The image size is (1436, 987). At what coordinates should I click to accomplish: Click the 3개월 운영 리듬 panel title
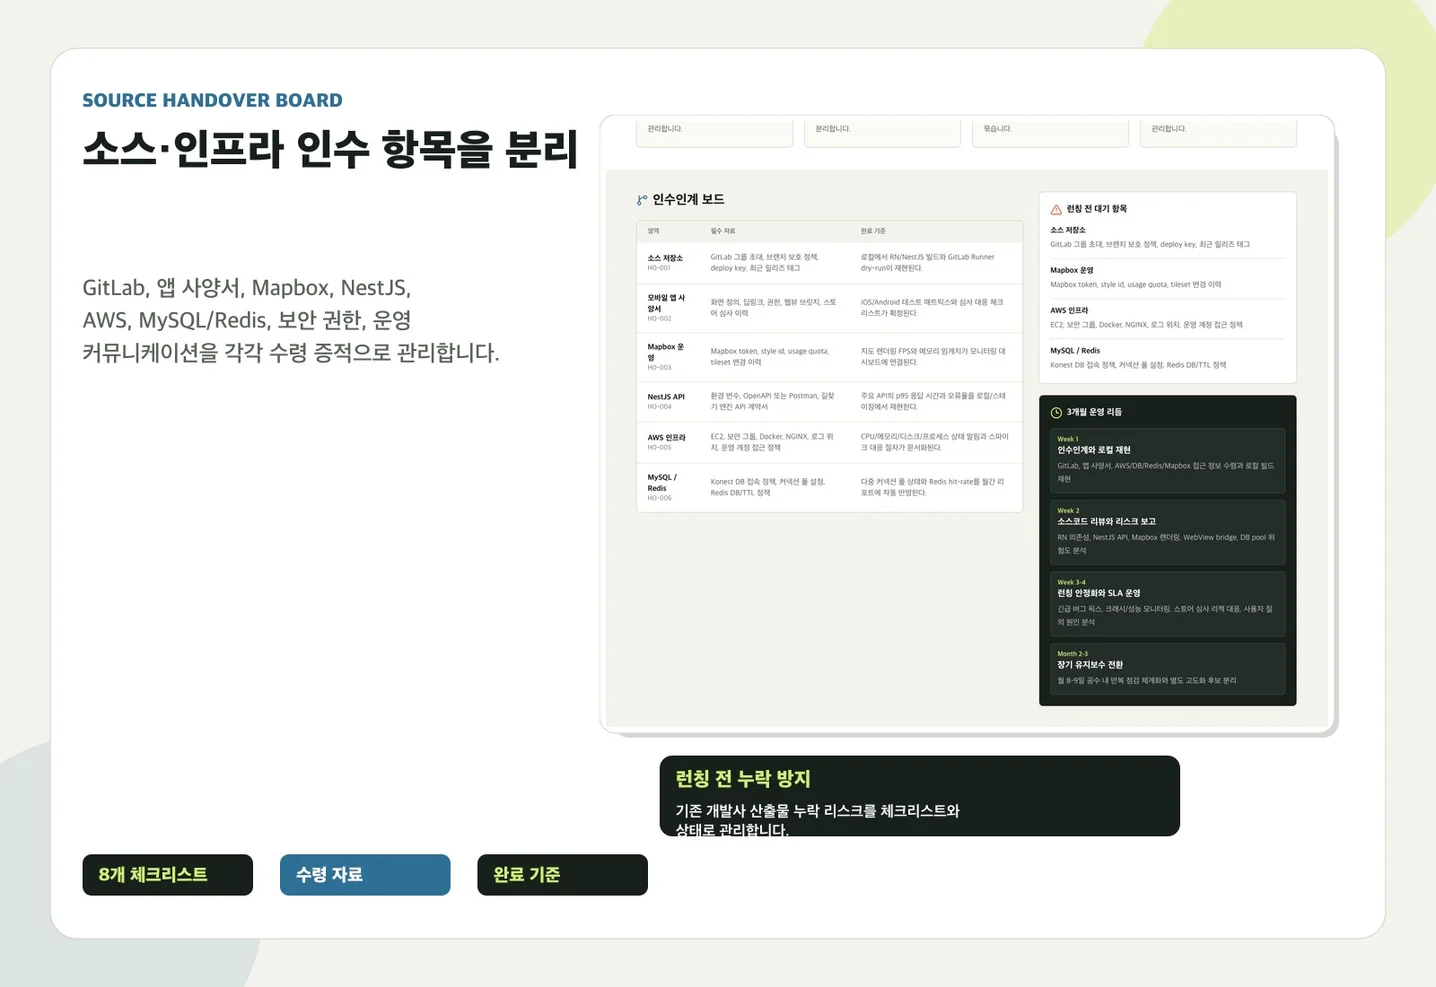[1094, 412]
